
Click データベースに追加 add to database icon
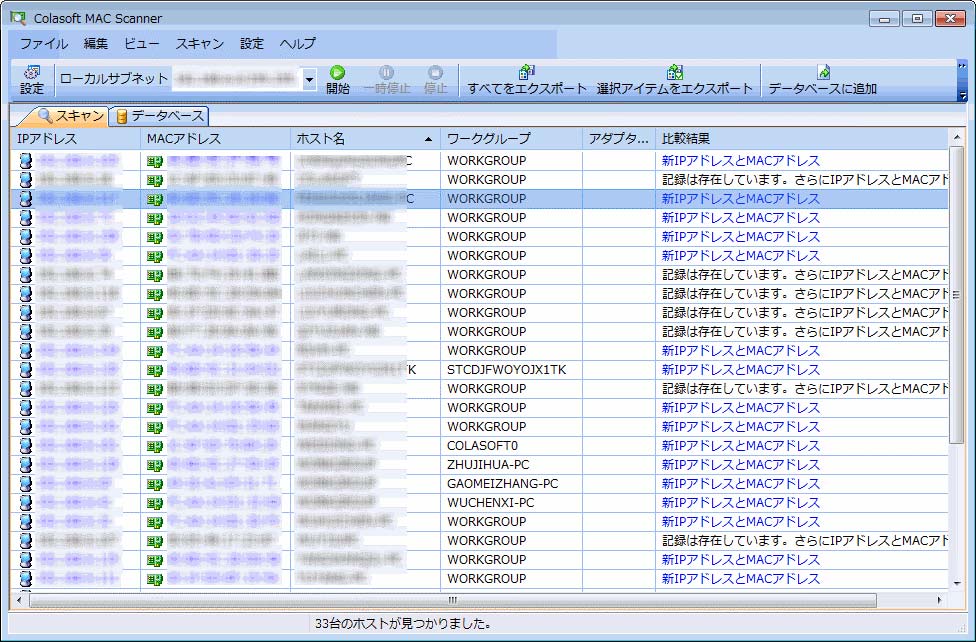tap(822, 80)
